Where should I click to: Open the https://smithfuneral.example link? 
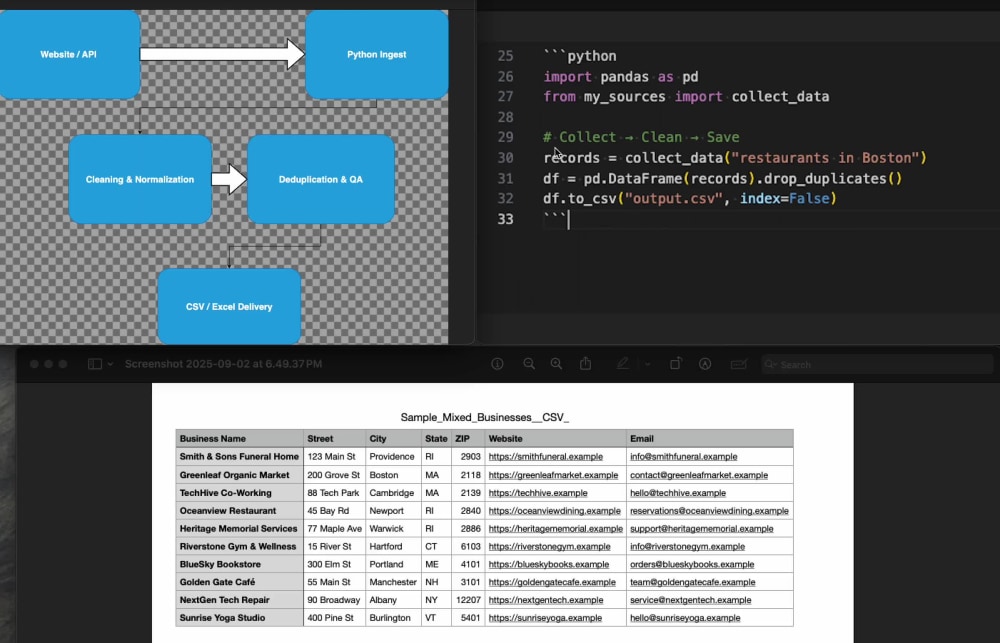pyautogui.click(x=545, y=457)
